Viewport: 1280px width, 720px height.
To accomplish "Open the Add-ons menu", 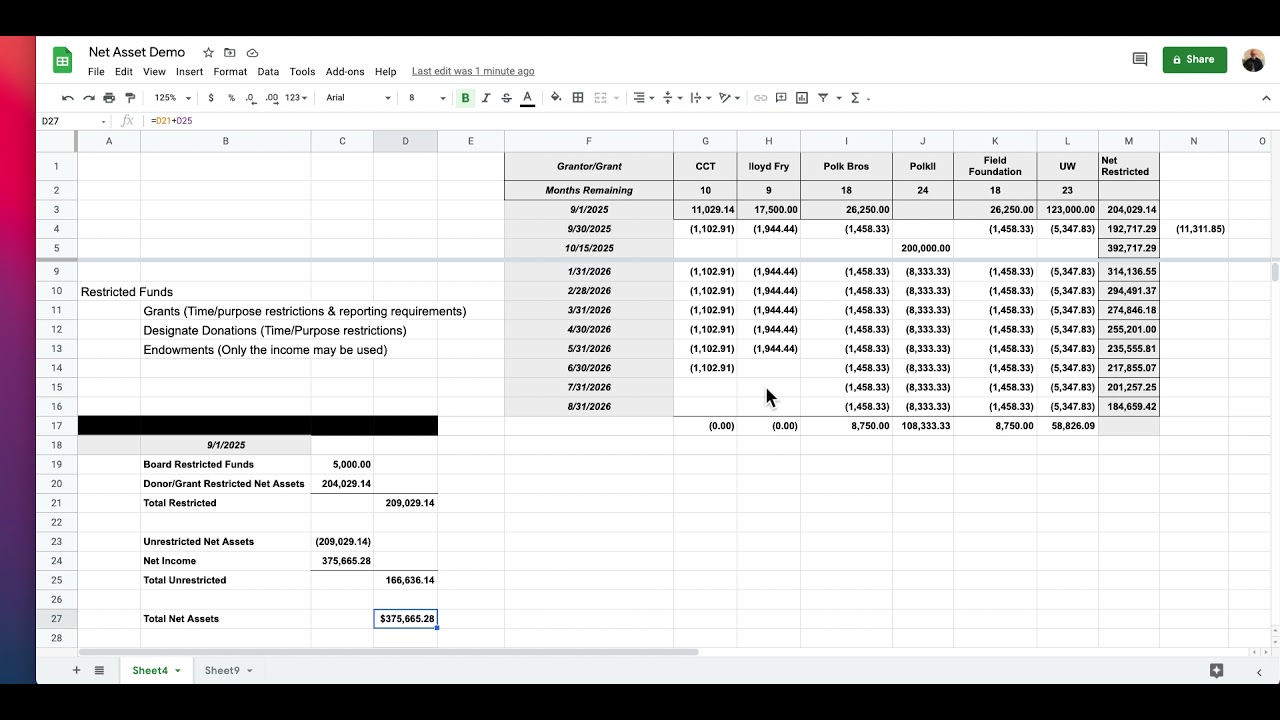I will pyautogui.click(x=345, y=72).
